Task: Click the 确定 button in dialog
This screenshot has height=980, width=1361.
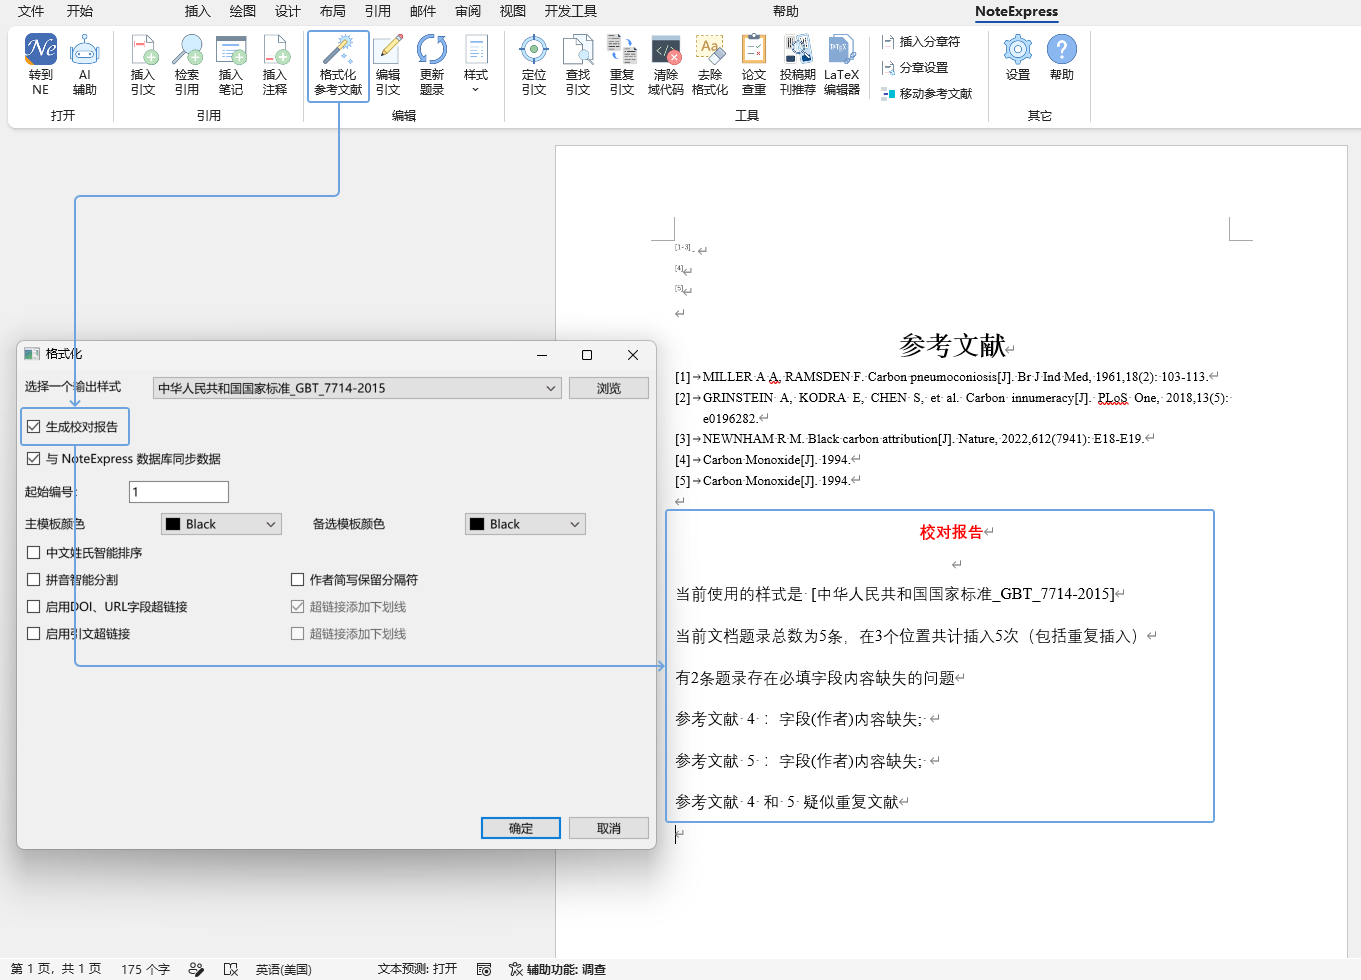Action: coord(521,828)
